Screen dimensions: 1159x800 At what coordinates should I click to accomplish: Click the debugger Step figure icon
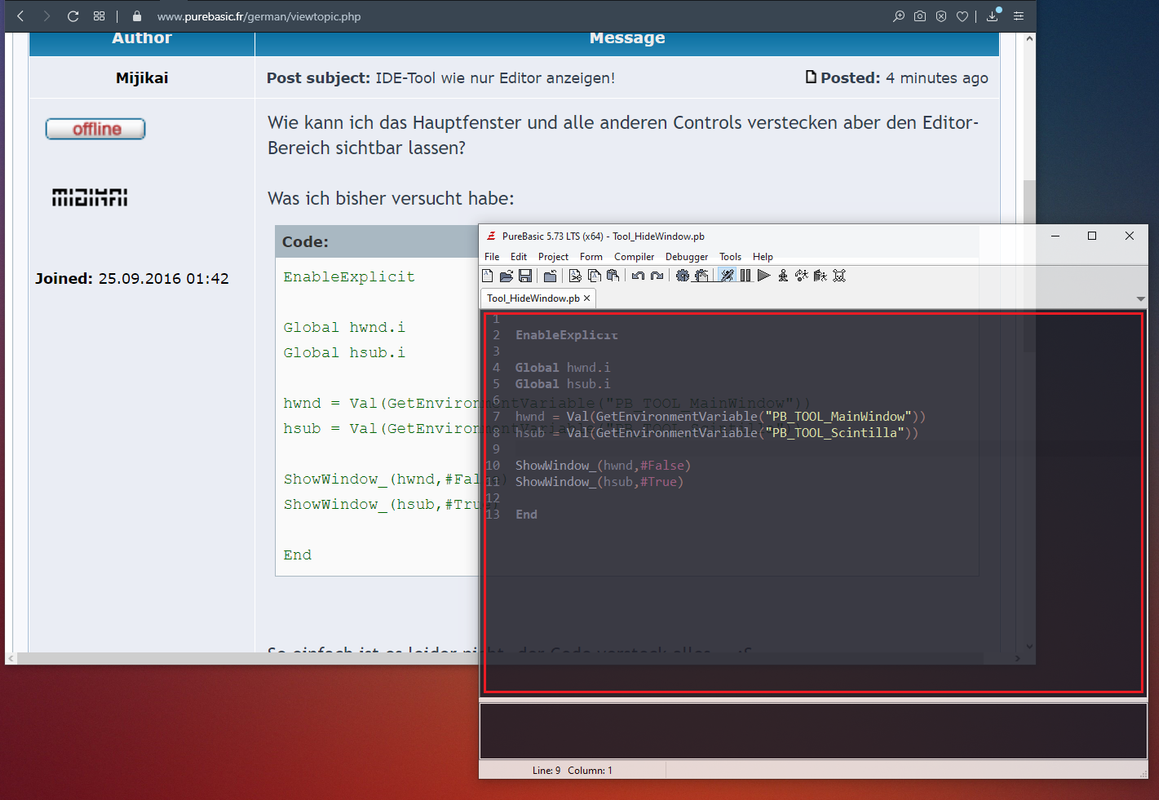[783, 276]
